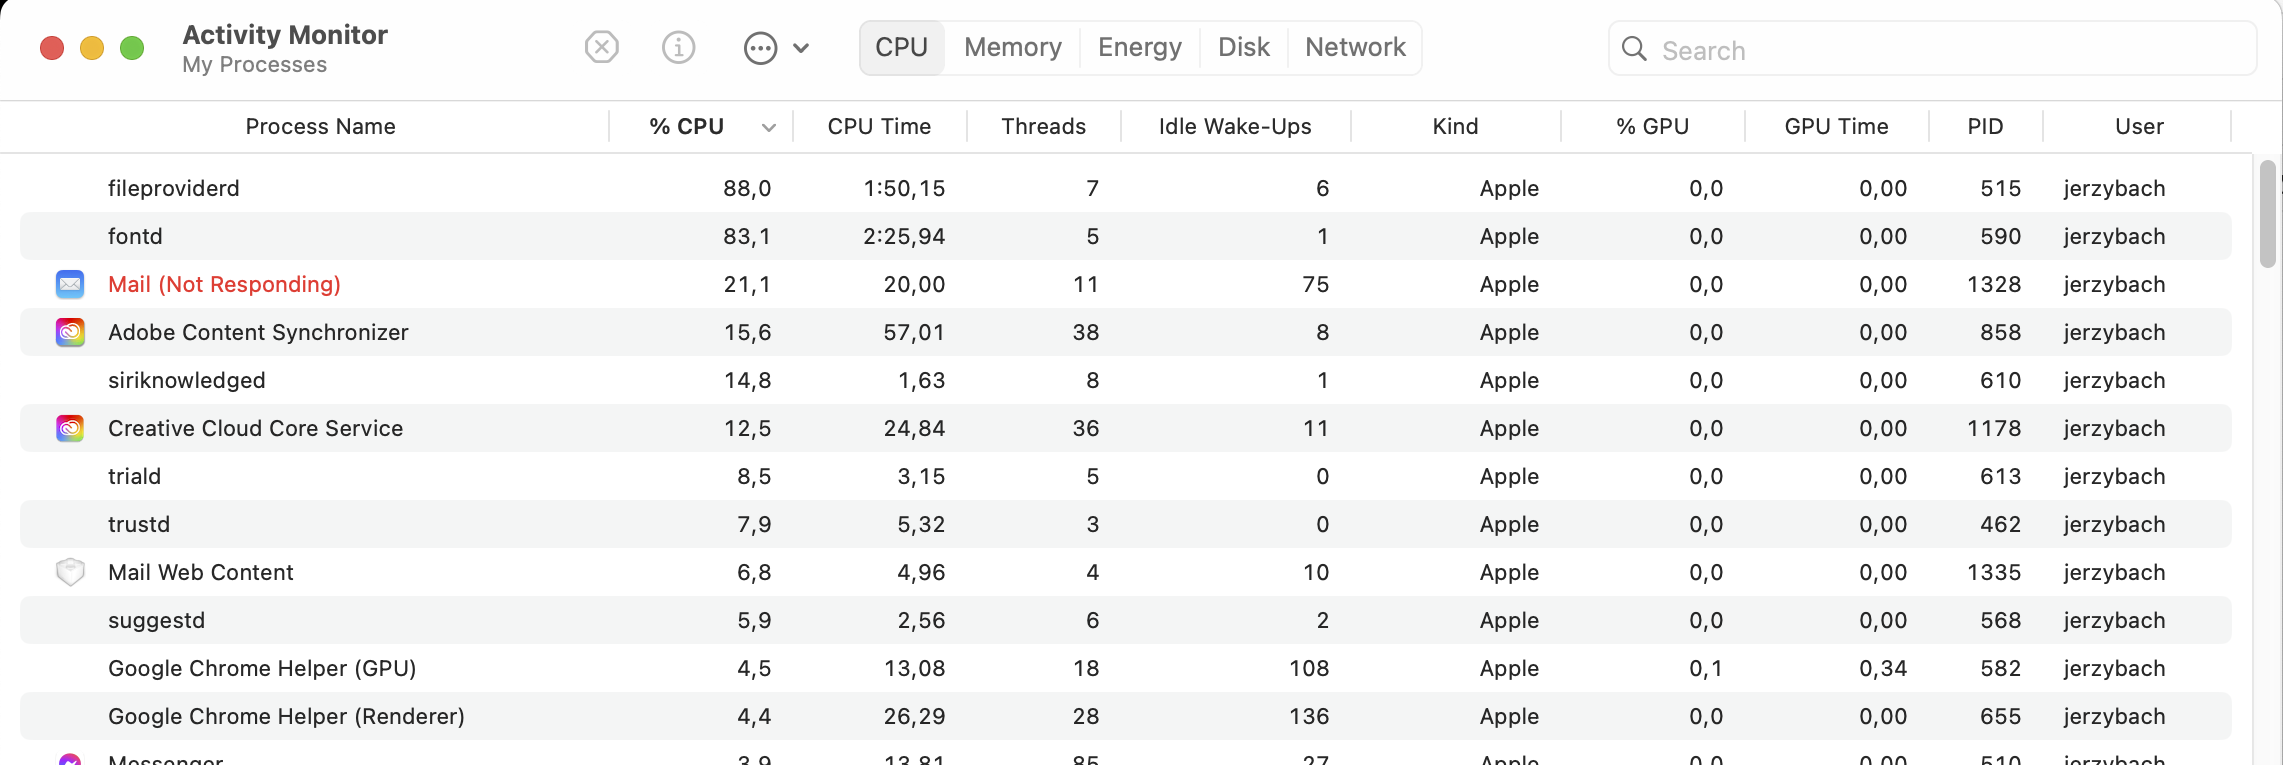The height and width of the screenshot is (765, 2283).
Task: Click the ellipsis more options icon
Action: click(760, 48)
